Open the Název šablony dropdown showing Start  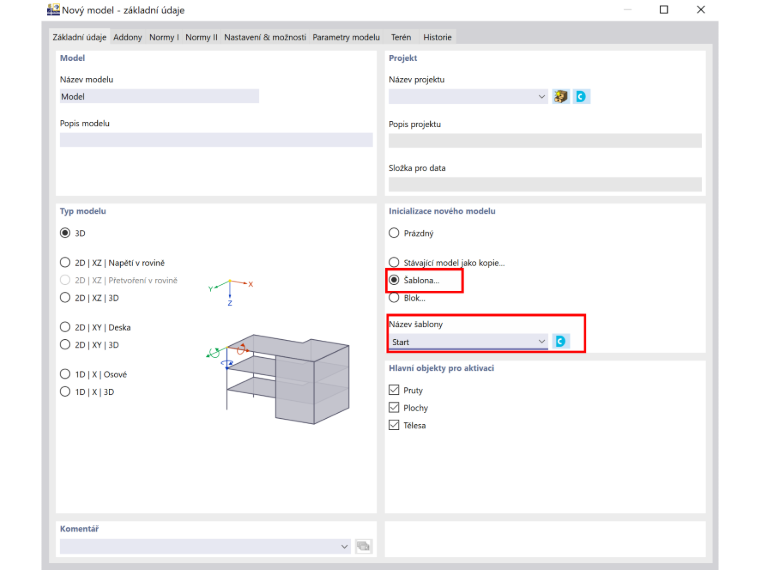(x=468, y=342)
